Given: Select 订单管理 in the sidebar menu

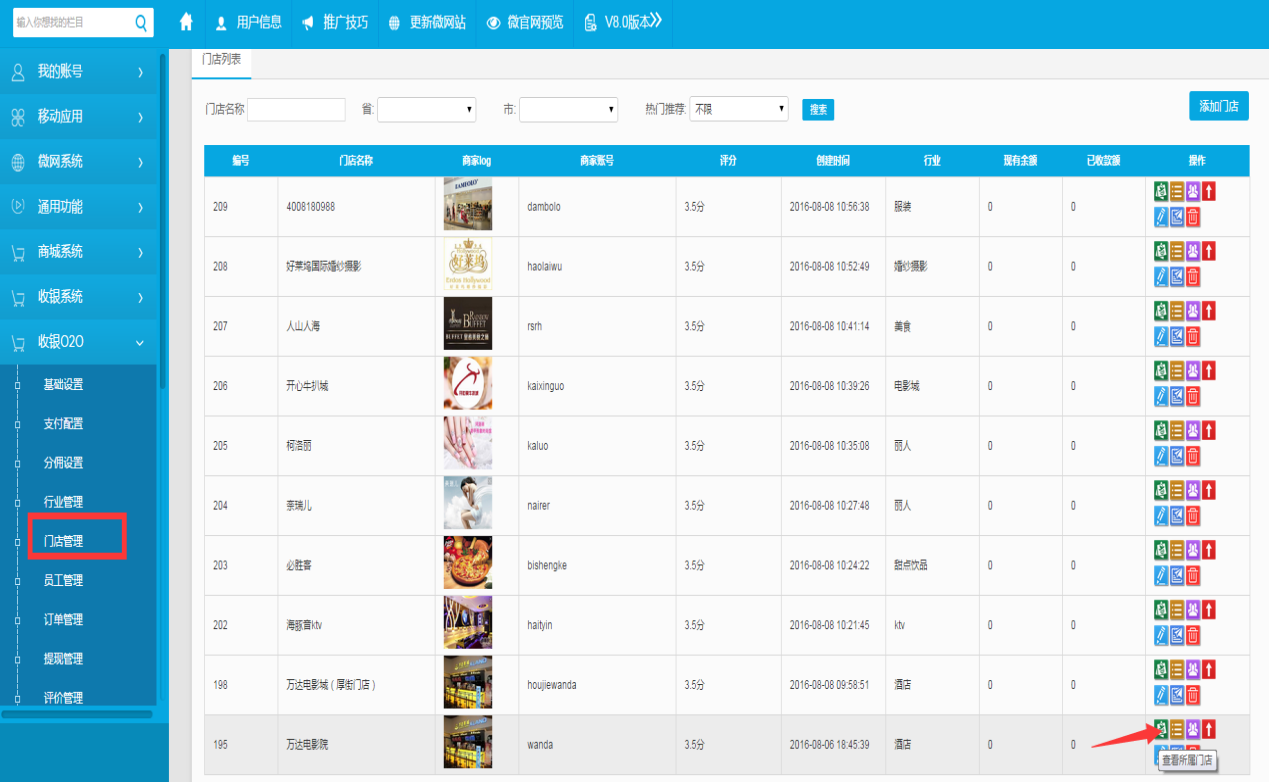Looking at the screenshot, I should (63, 620).
